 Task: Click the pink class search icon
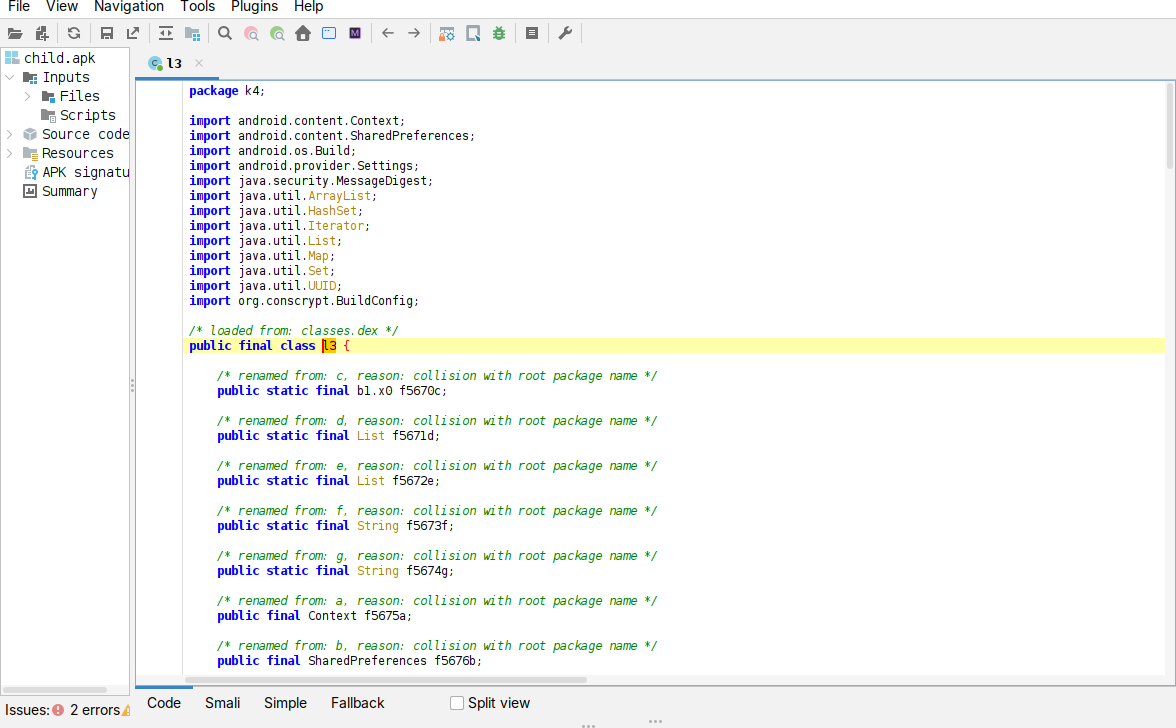click(251, 33)
